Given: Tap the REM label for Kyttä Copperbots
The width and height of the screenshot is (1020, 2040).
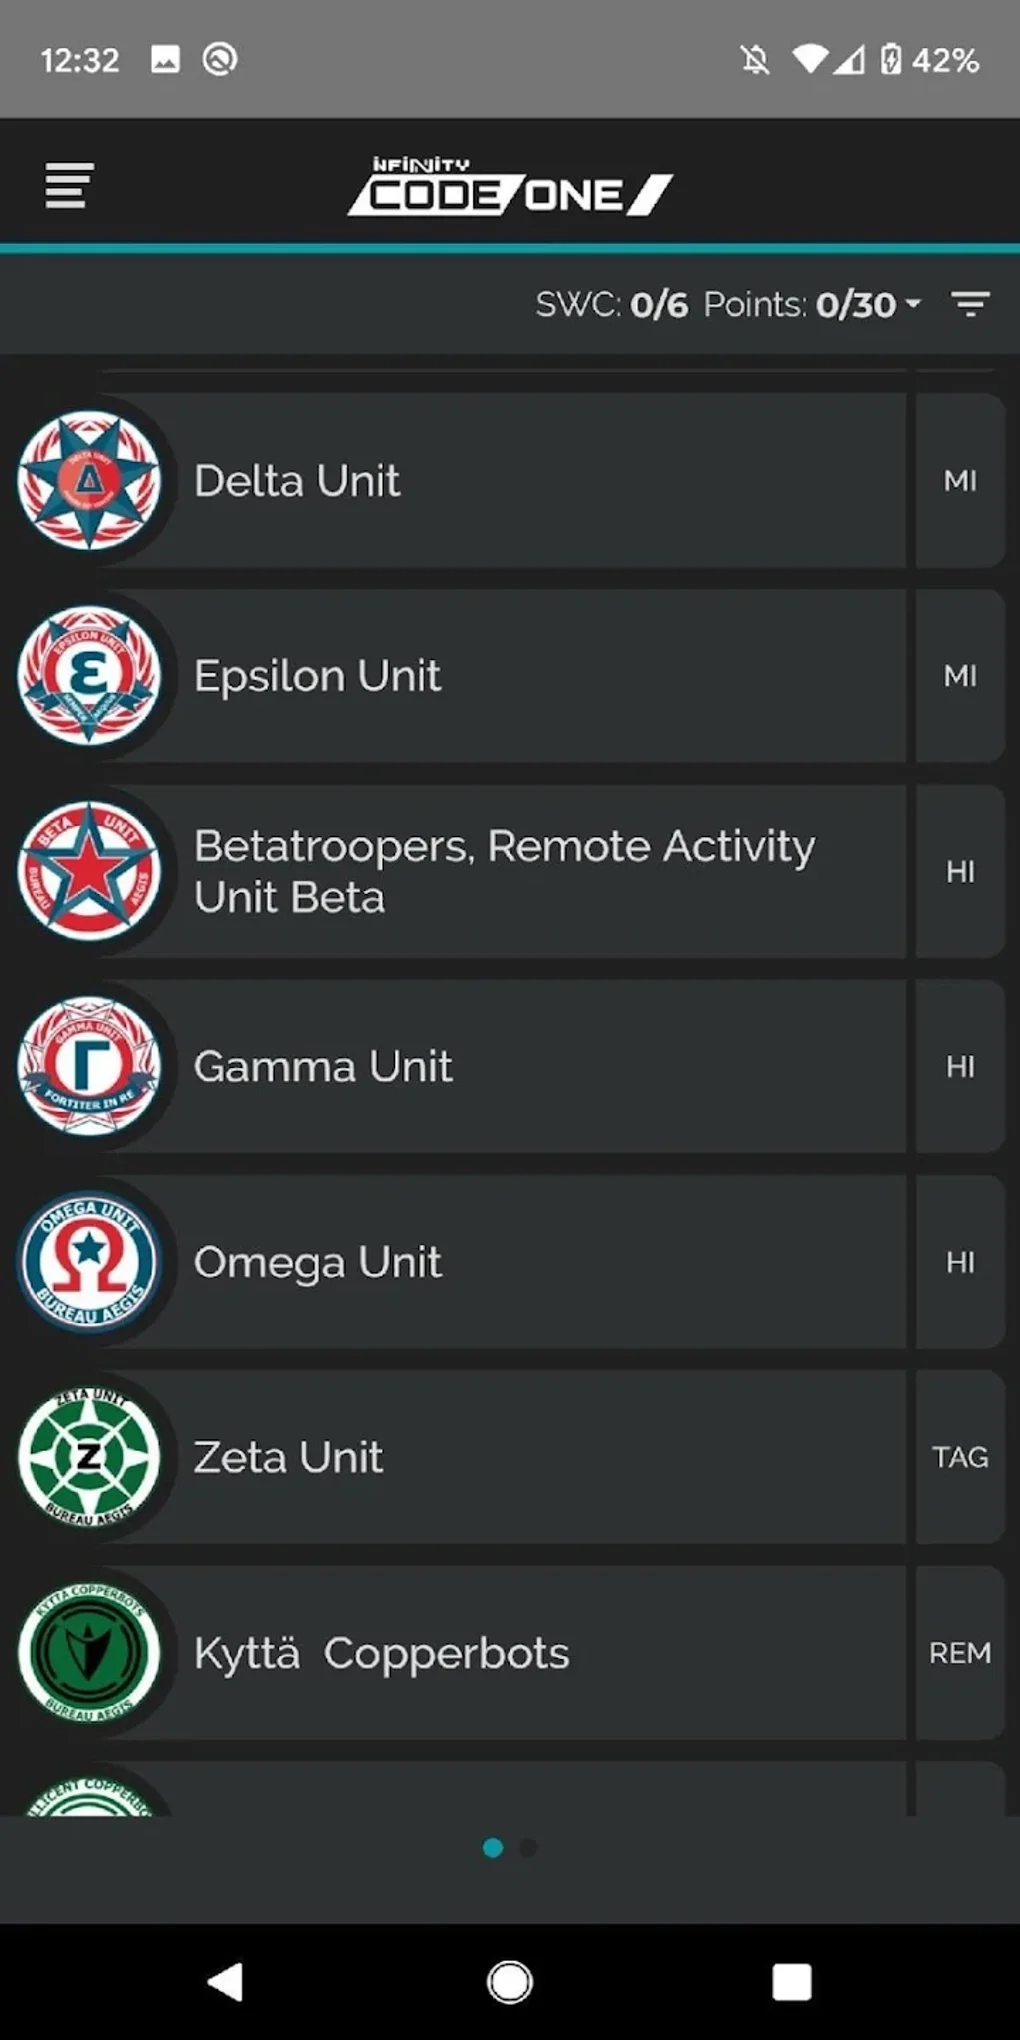Looking at the screenshot, I should 959,1653.
